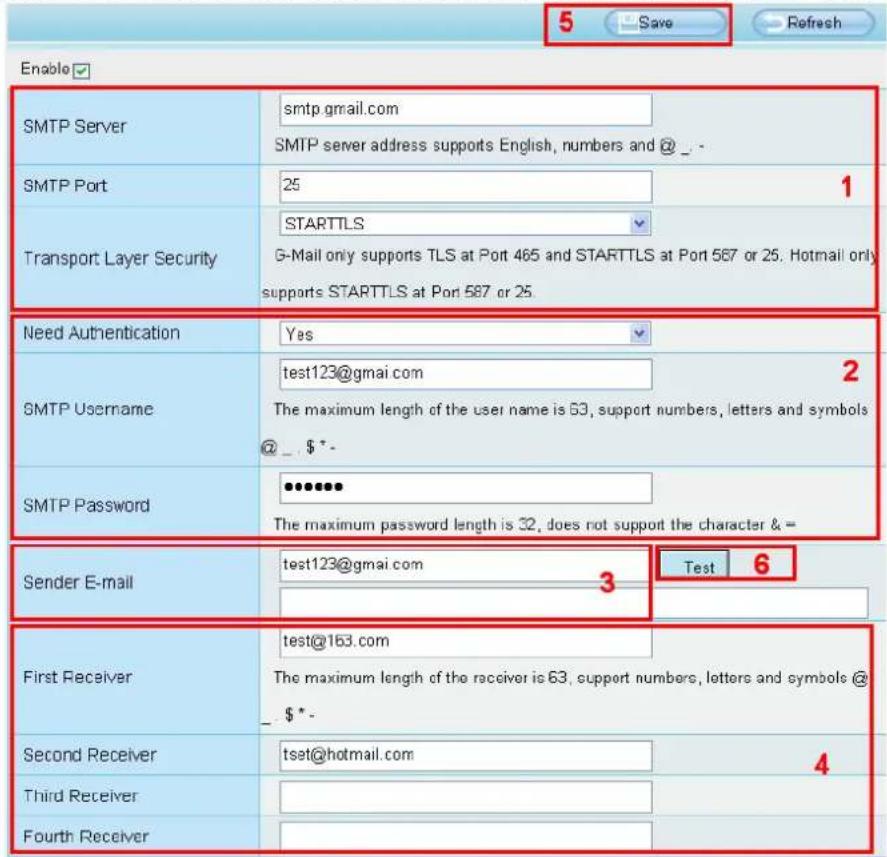The height and width of the screenshot is (857, 887).
Task: Click the "Fourth Receiver" label
Action: pos(85,837)
